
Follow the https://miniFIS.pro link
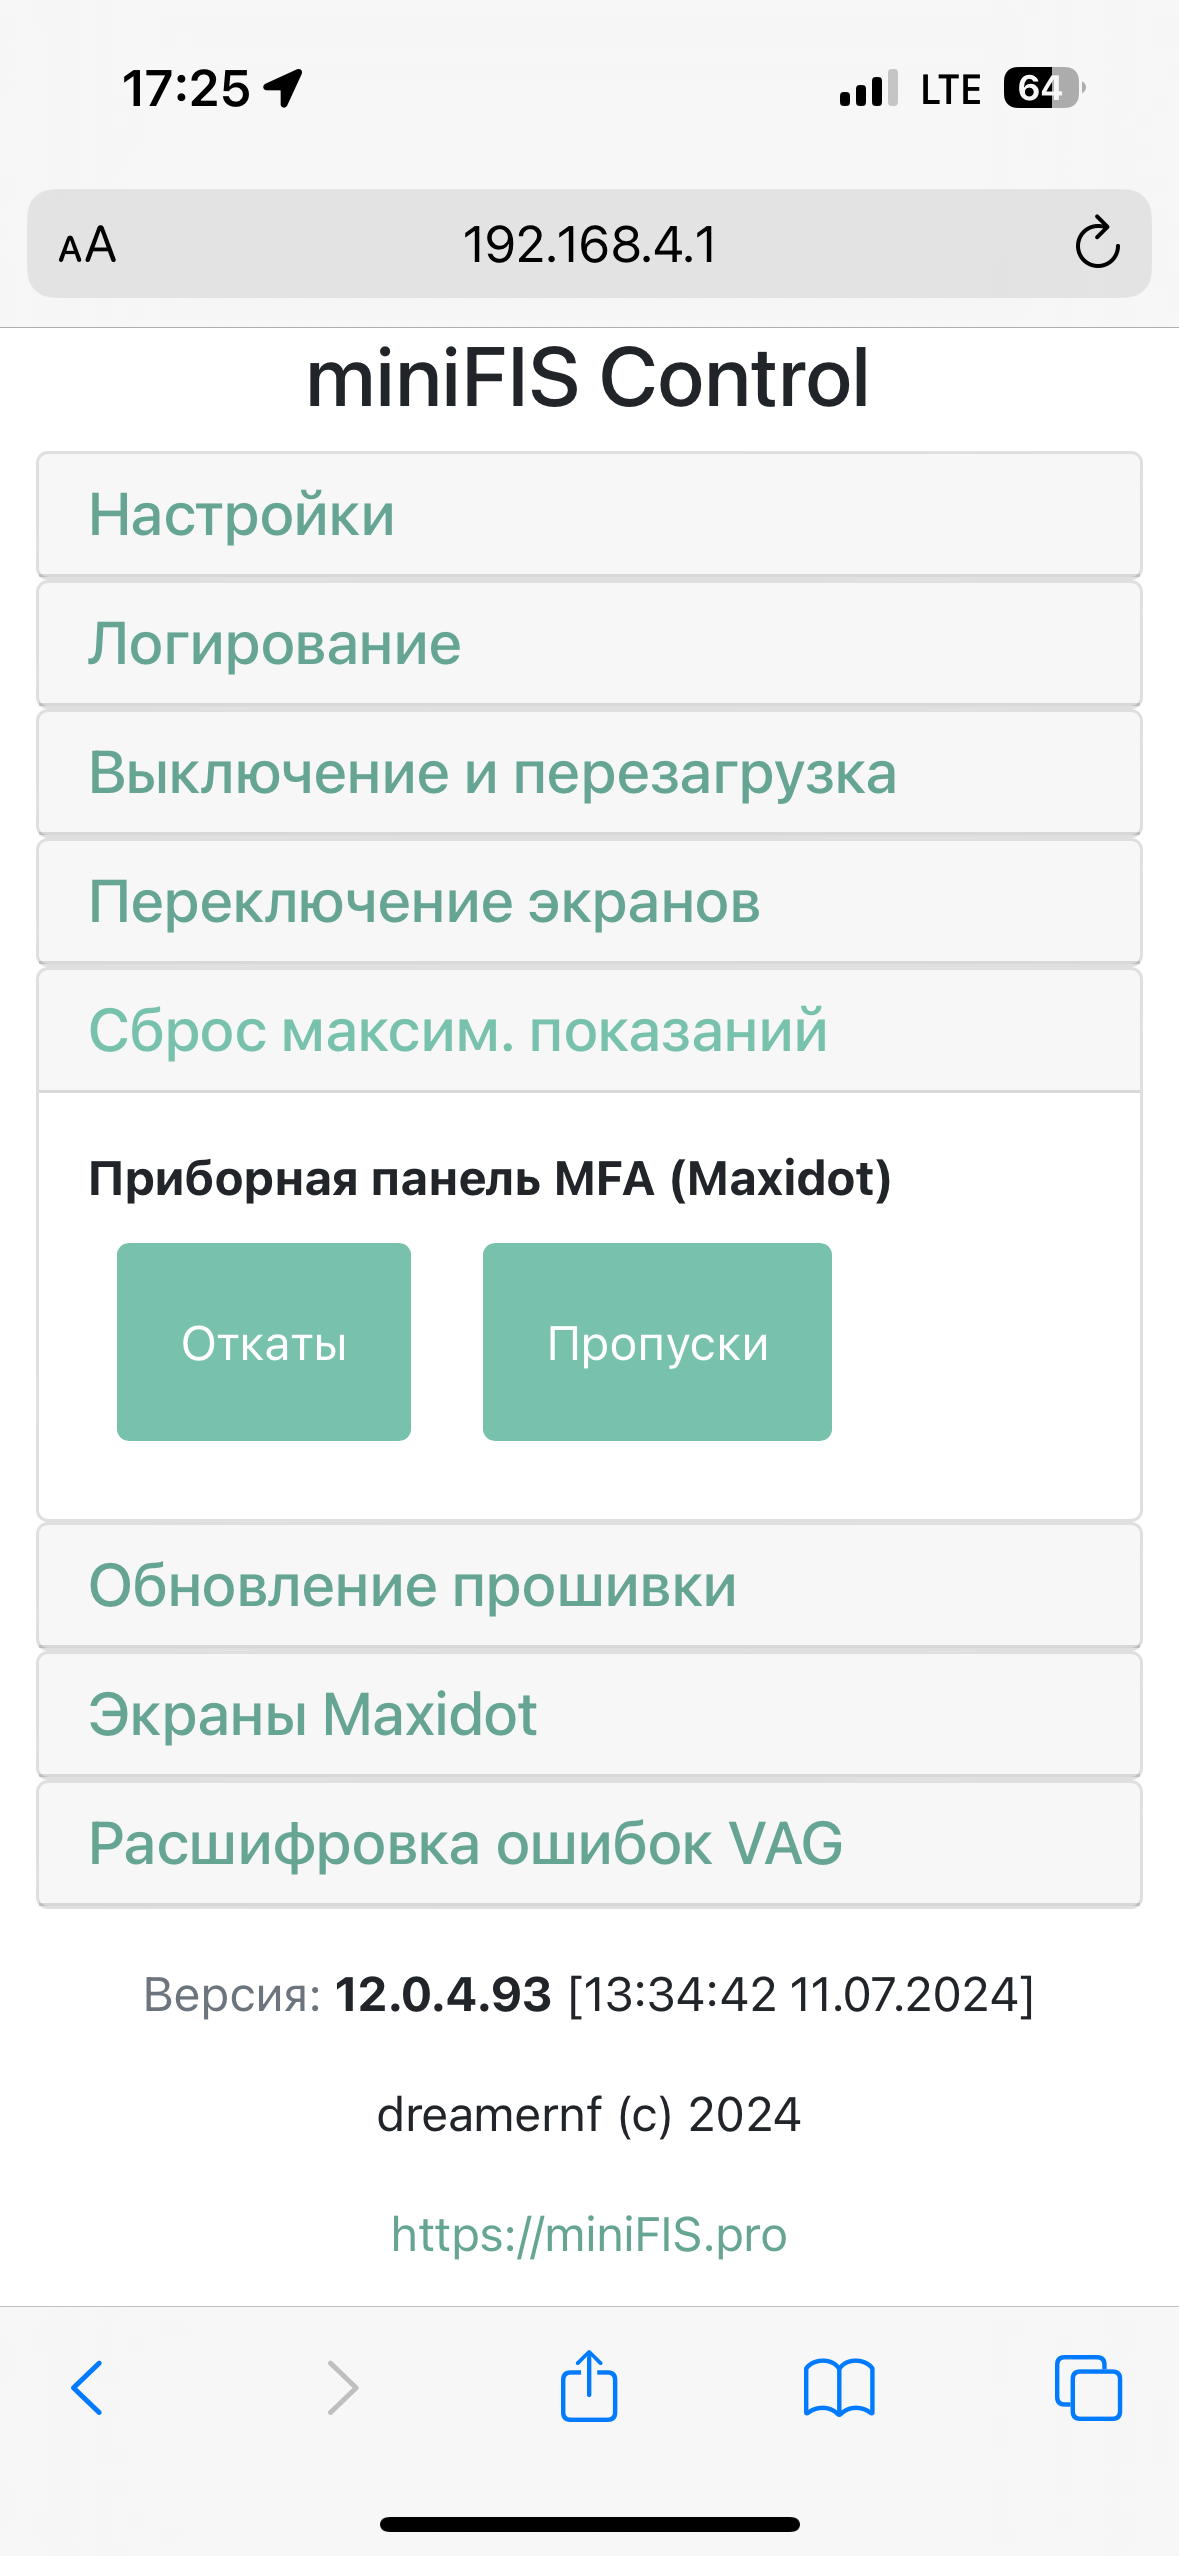(x=589, y=2234)
